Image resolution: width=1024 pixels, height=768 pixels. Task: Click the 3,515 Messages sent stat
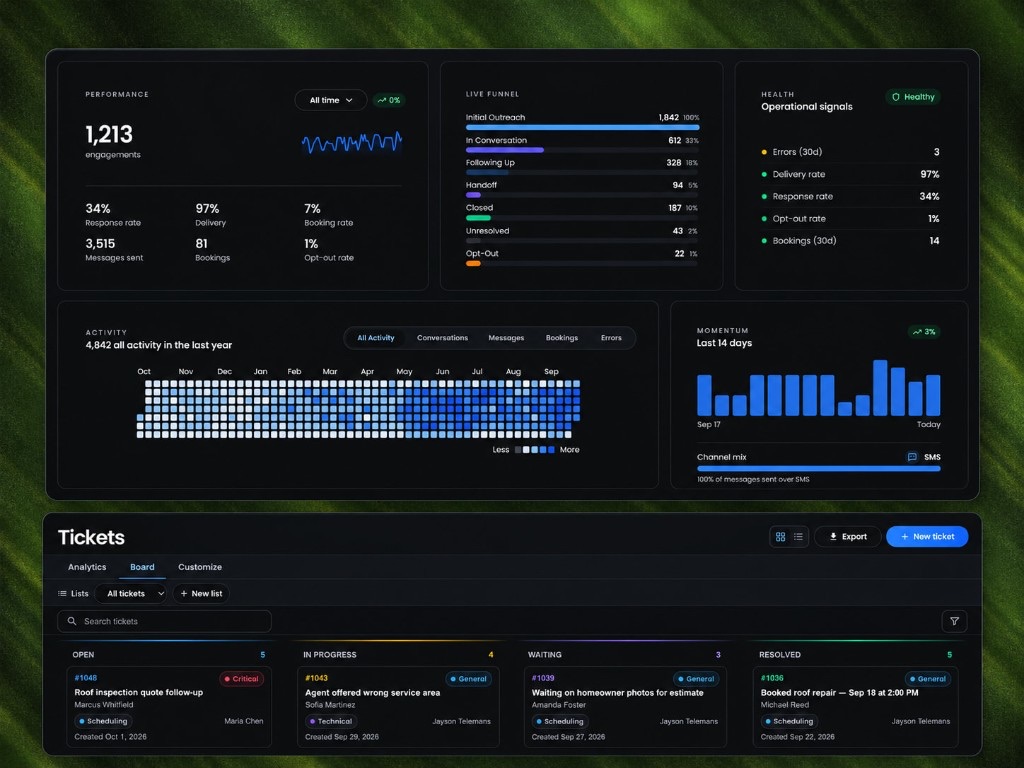pyautogui.click(x=114, y=249)
